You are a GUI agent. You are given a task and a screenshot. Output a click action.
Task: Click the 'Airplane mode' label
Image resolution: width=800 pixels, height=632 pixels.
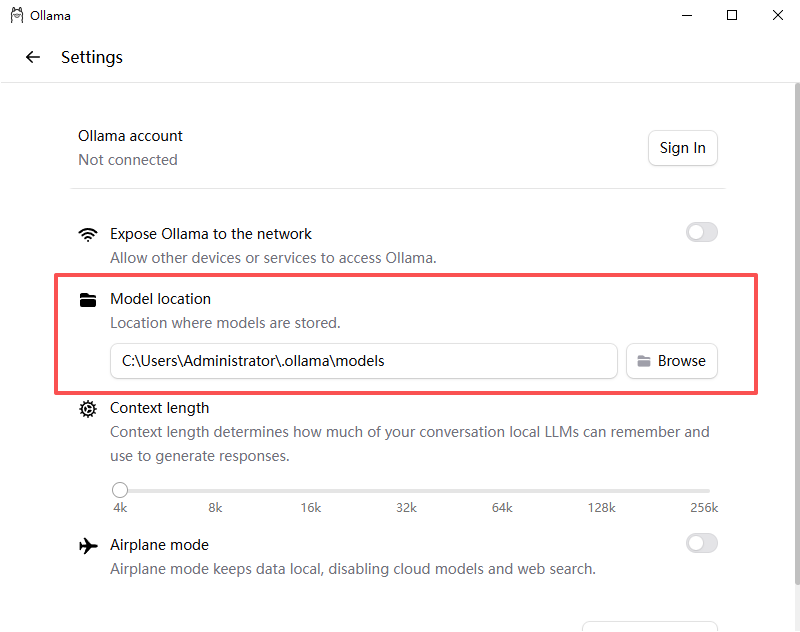pos(159,545)
